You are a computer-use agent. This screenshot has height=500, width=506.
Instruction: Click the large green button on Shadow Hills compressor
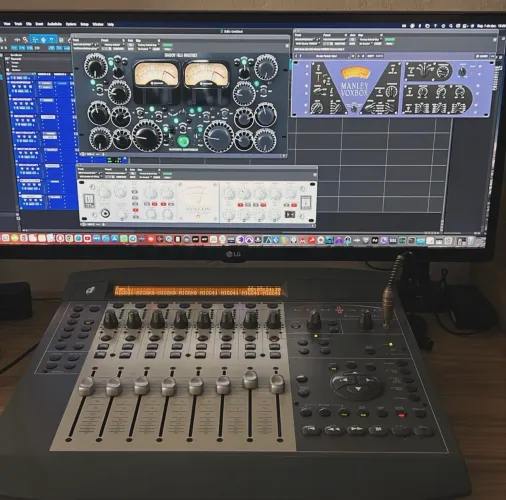pos(183,141)
